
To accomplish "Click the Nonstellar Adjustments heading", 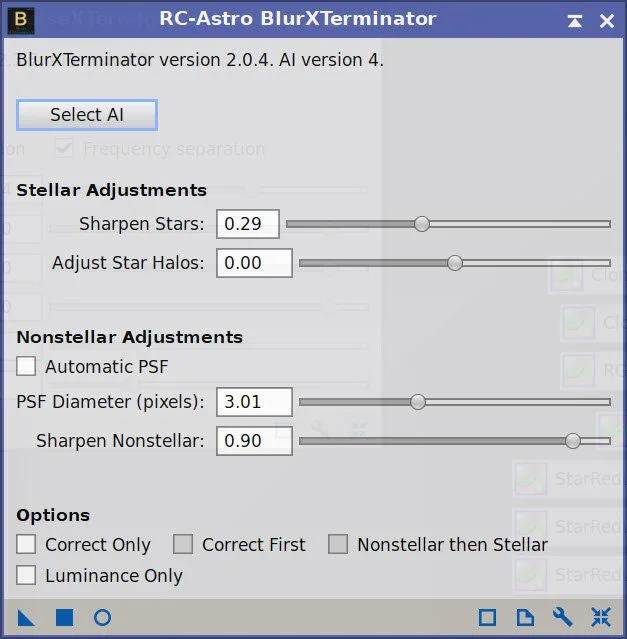I will [x=130, y=337].
